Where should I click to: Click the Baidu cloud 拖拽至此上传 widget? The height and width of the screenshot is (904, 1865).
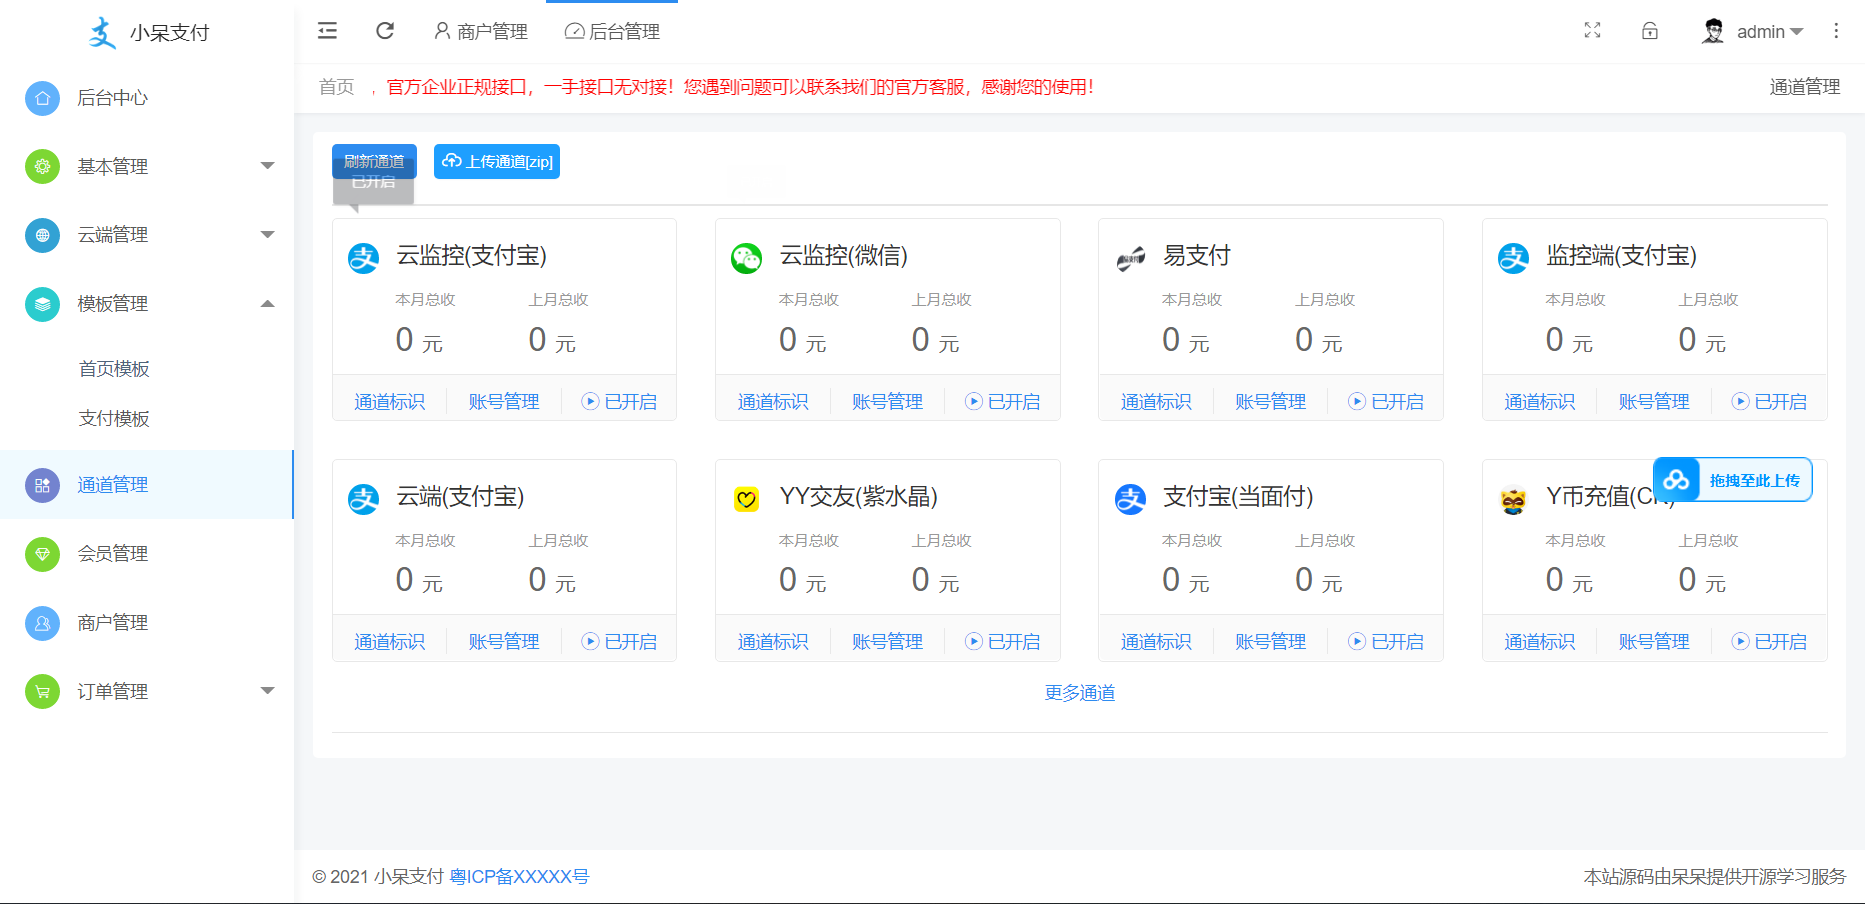coord(1733,480)
